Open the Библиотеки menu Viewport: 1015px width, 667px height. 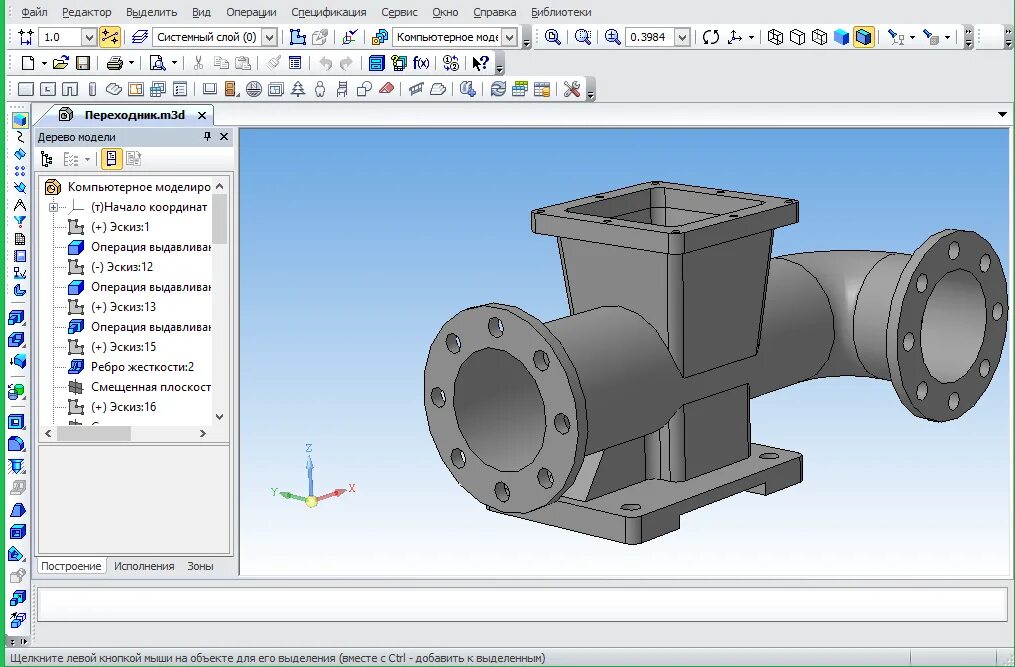coord(561,12)
